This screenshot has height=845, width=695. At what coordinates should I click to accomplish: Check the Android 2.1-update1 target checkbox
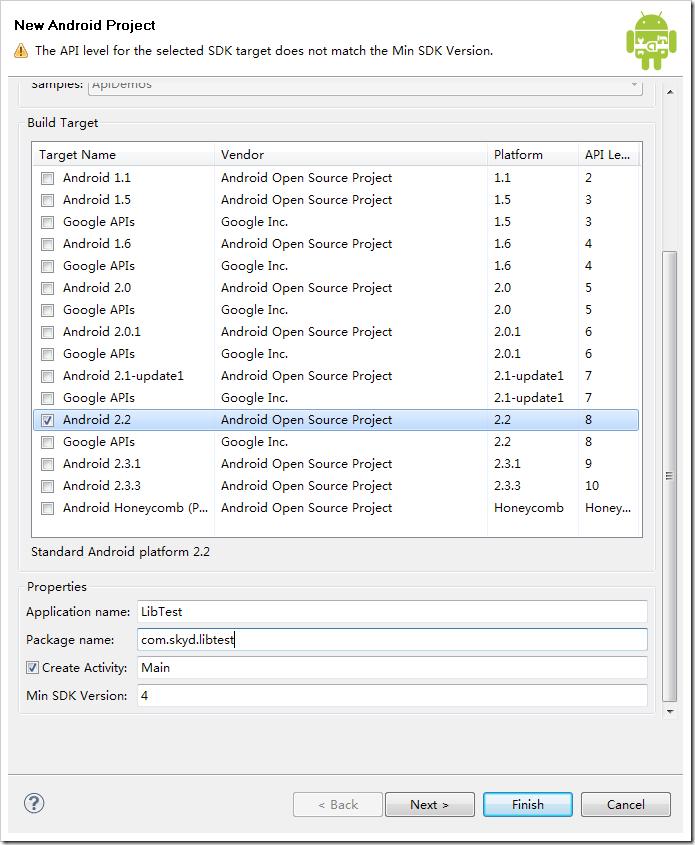(x=47, y=376)
